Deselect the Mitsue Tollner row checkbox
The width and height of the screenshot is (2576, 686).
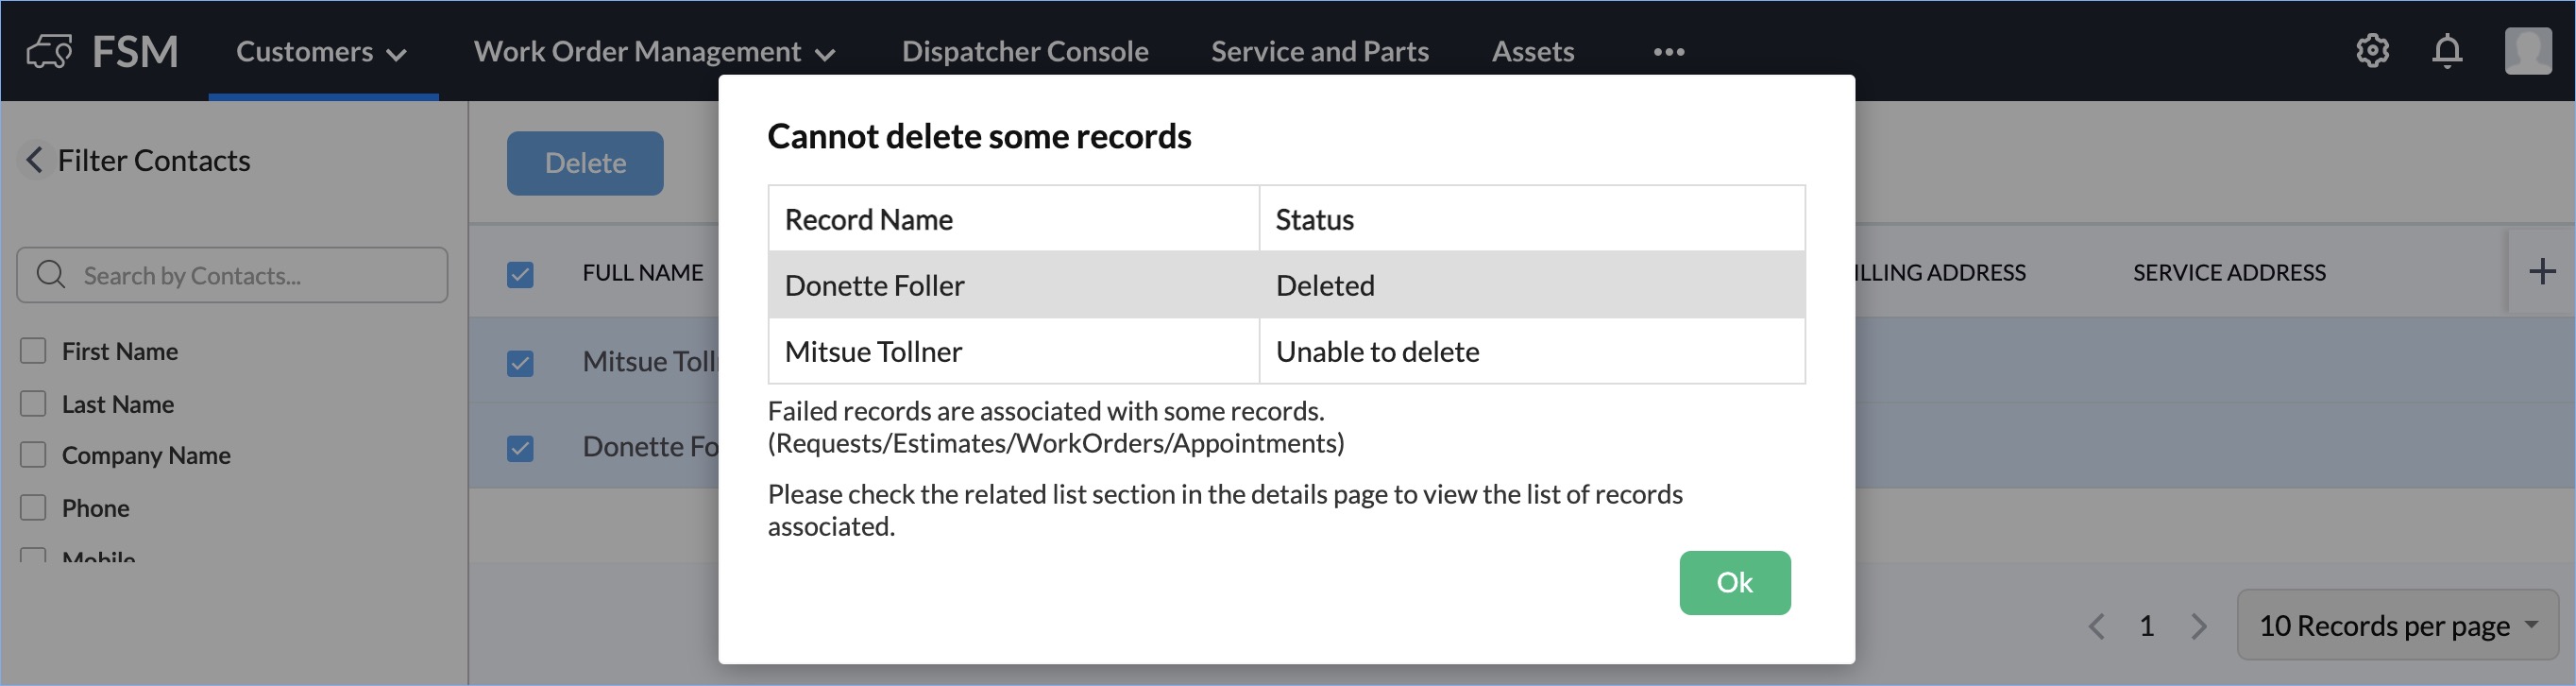(520, 362)
